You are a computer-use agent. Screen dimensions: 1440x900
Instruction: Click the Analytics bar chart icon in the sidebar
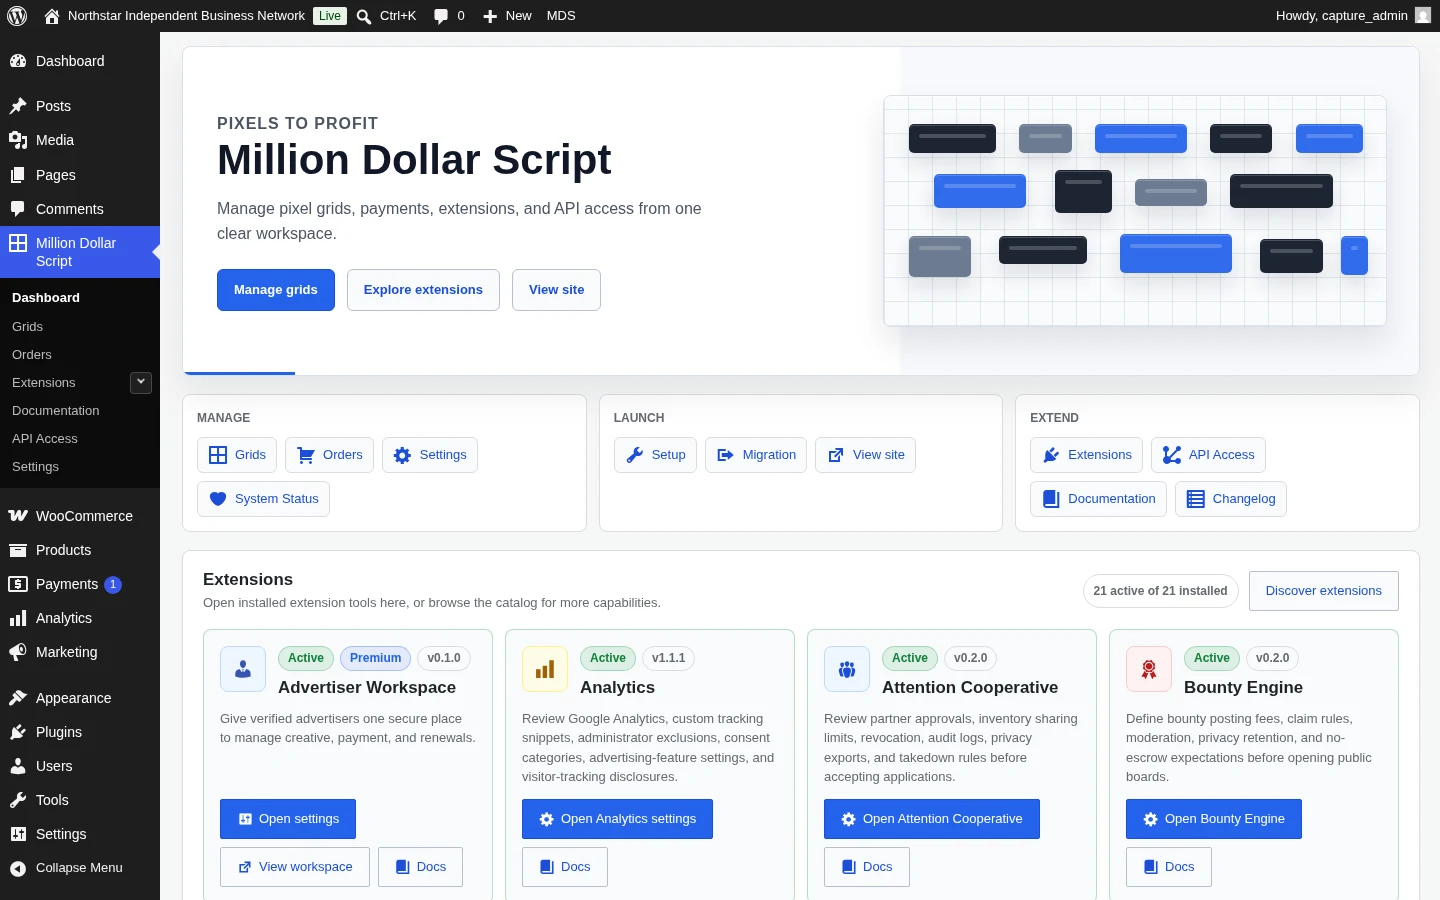pos(18,618)
